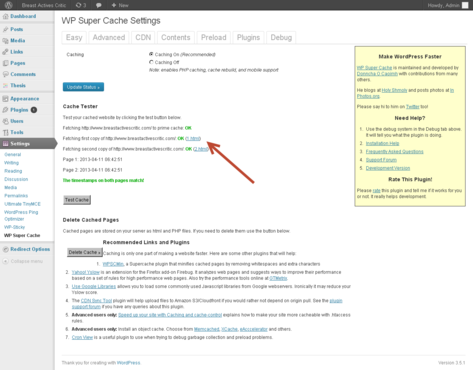Click the Plugins update count badge
Screen dimensions: 473x370
34,110
